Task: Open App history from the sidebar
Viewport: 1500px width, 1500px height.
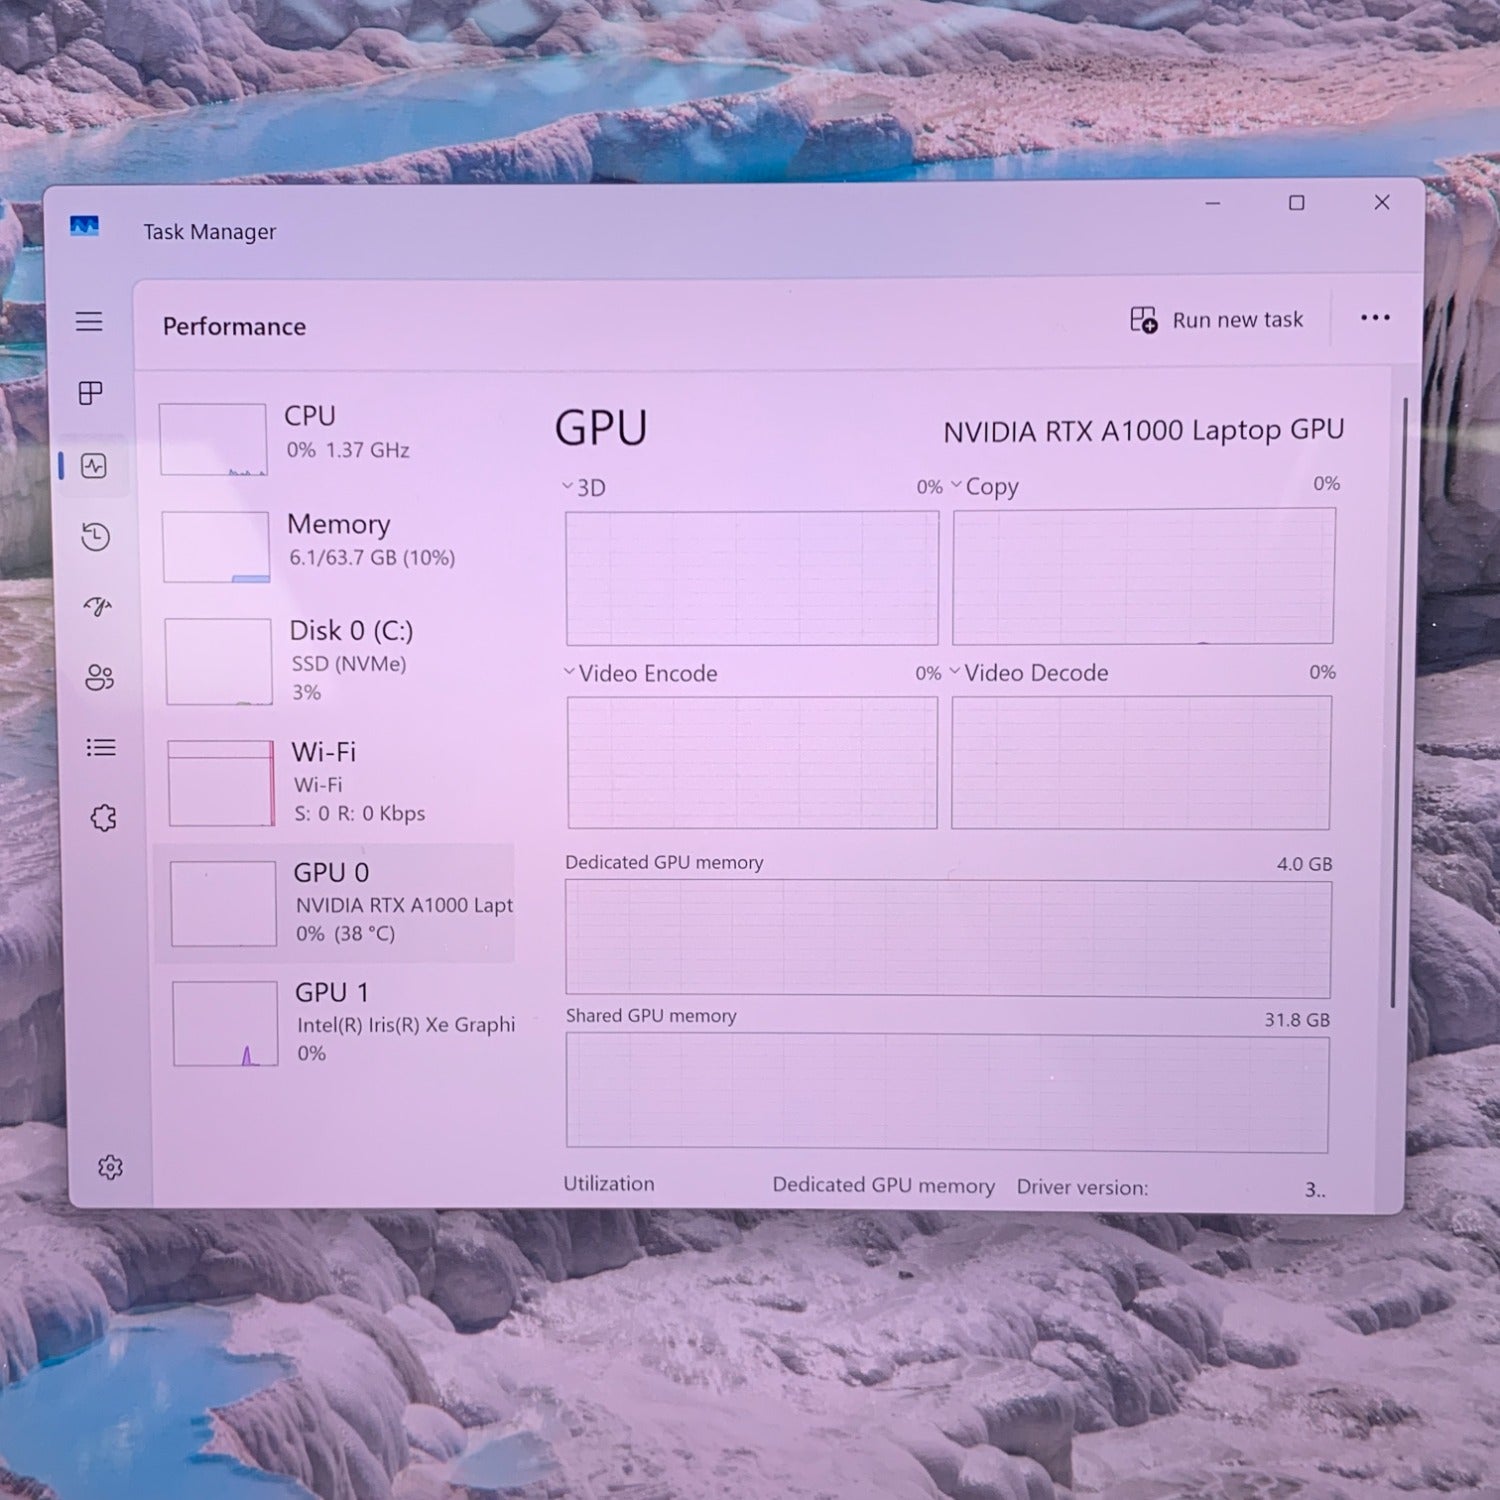Action: (96, 537)
